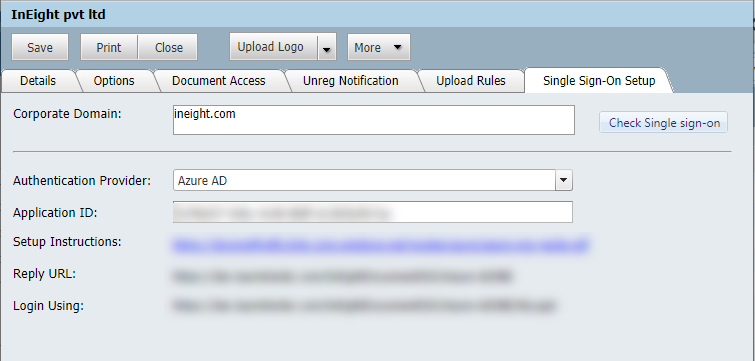Click the Application ID input field
Viewport: 755px width, 361px height.
(373, 212)
